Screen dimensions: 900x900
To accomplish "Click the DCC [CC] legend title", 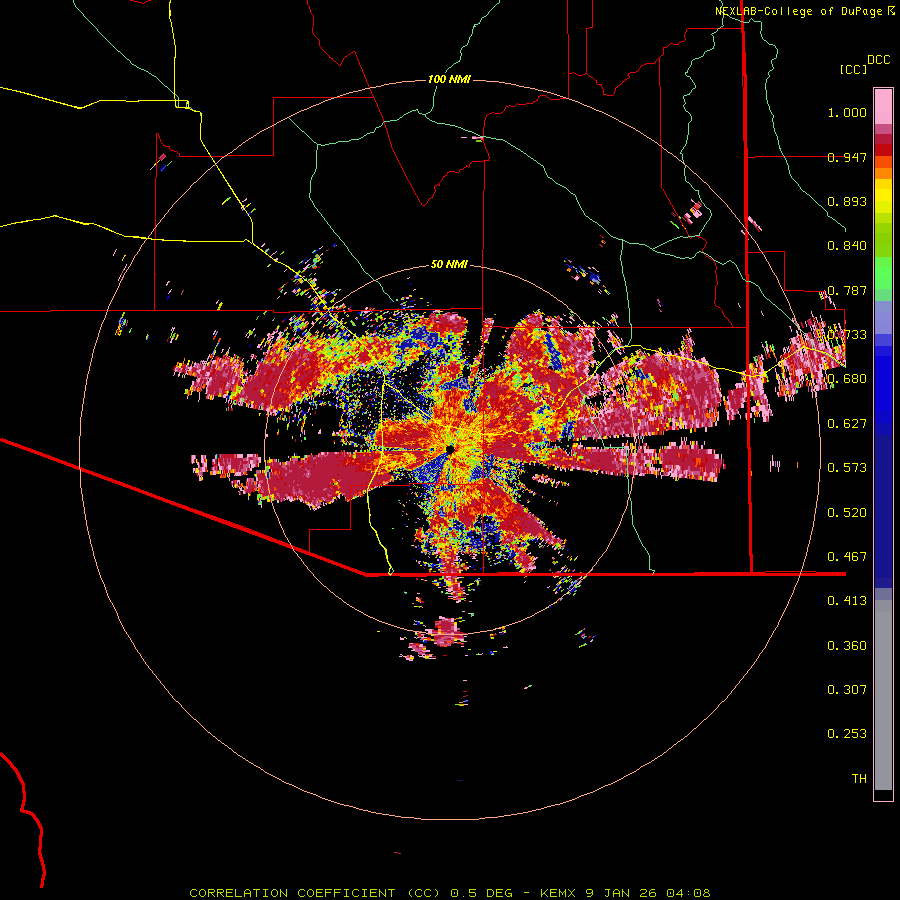I will point(864,64).
